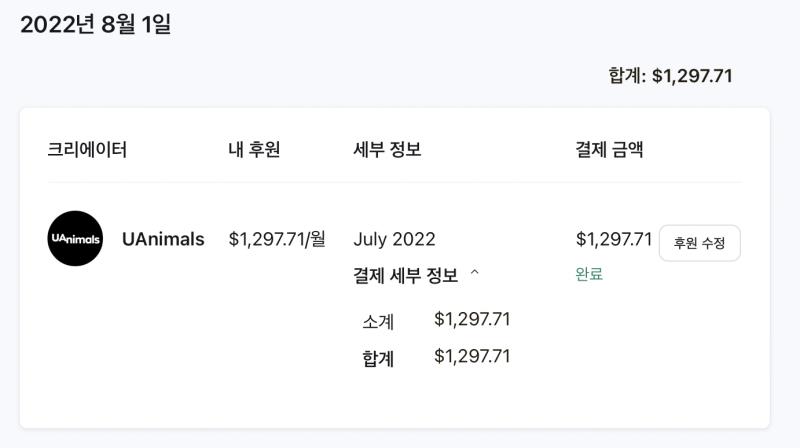The image size is (800, 448).
Task: Open the UAnimals creator name link
Action: coord(163,239)
